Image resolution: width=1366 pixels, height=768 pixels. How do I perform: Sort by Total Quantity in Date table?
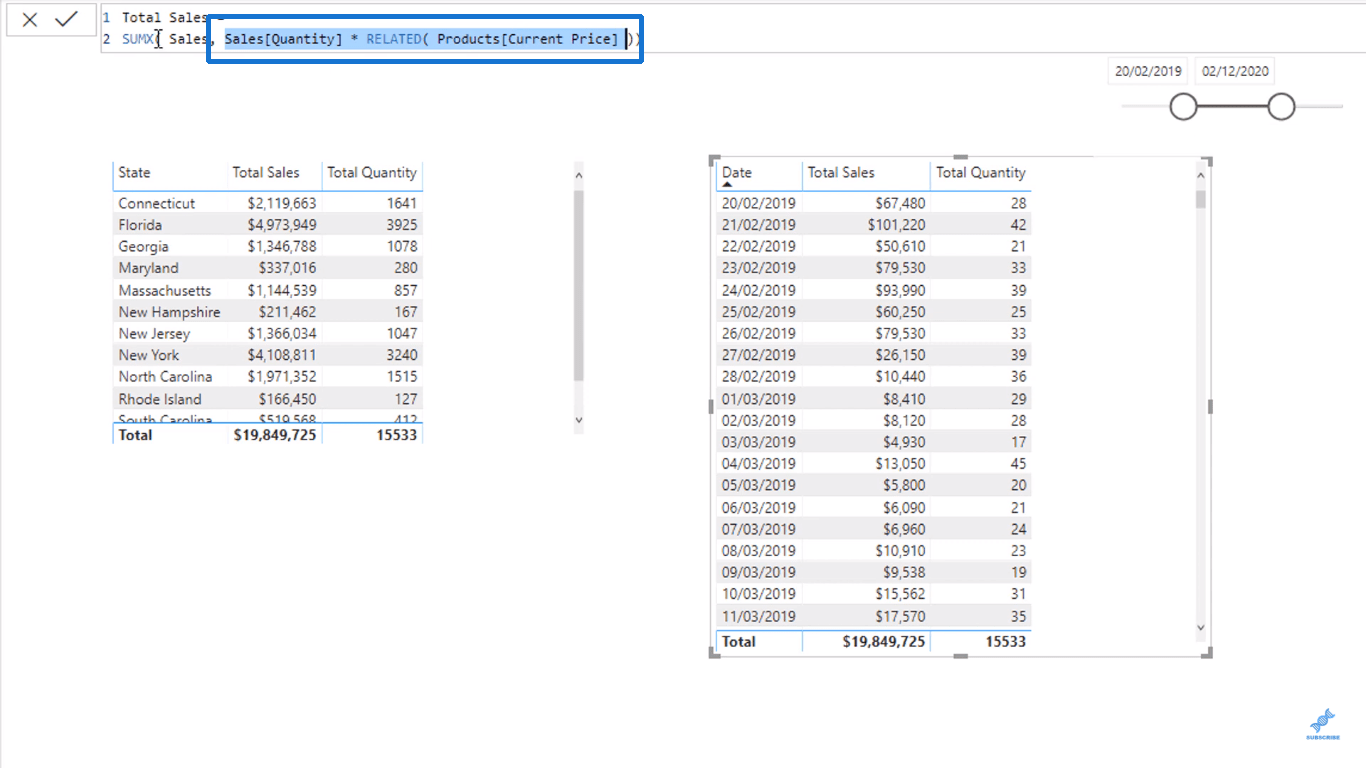981,172
